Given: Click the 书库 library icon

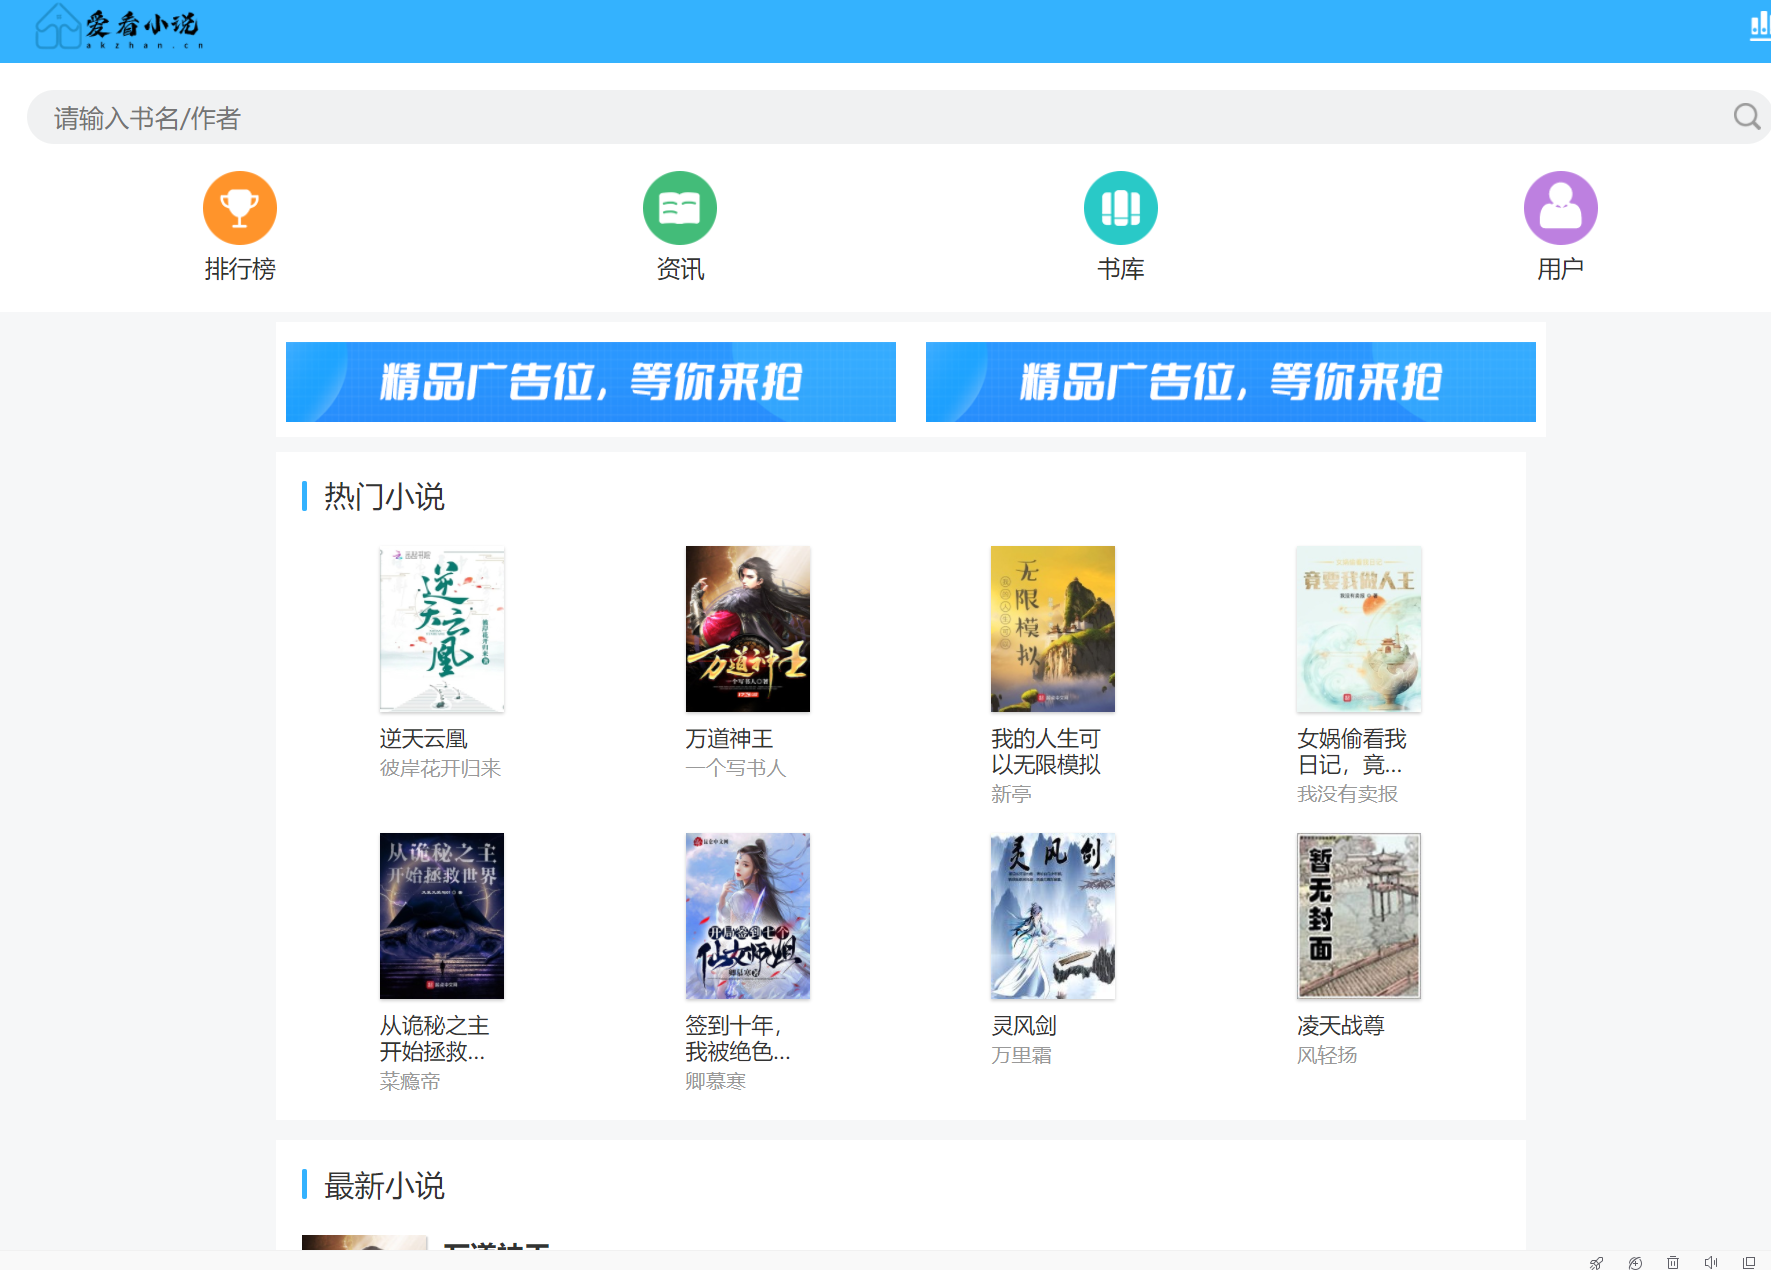Looking at the screenshot, I should (x=1120, y=207).
